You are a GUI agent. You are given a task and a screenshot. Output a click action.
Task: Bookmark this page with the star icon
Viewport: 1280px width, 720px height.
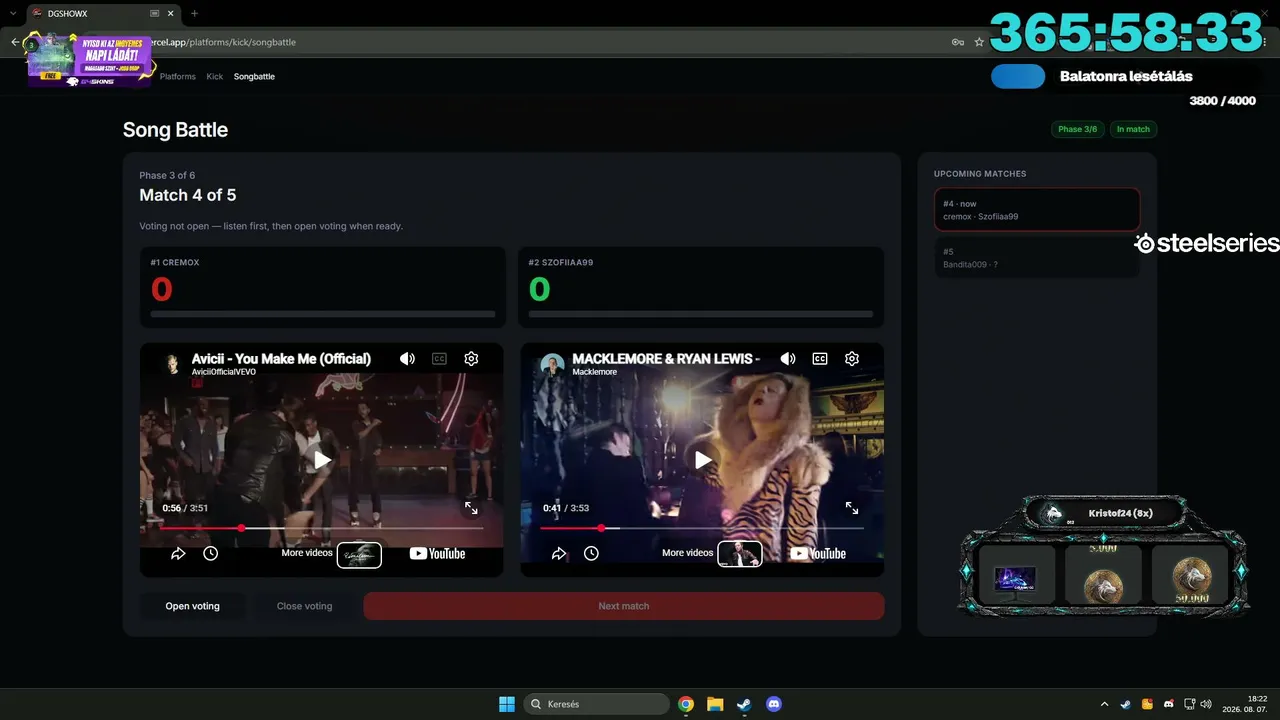[x=979, y=42]
